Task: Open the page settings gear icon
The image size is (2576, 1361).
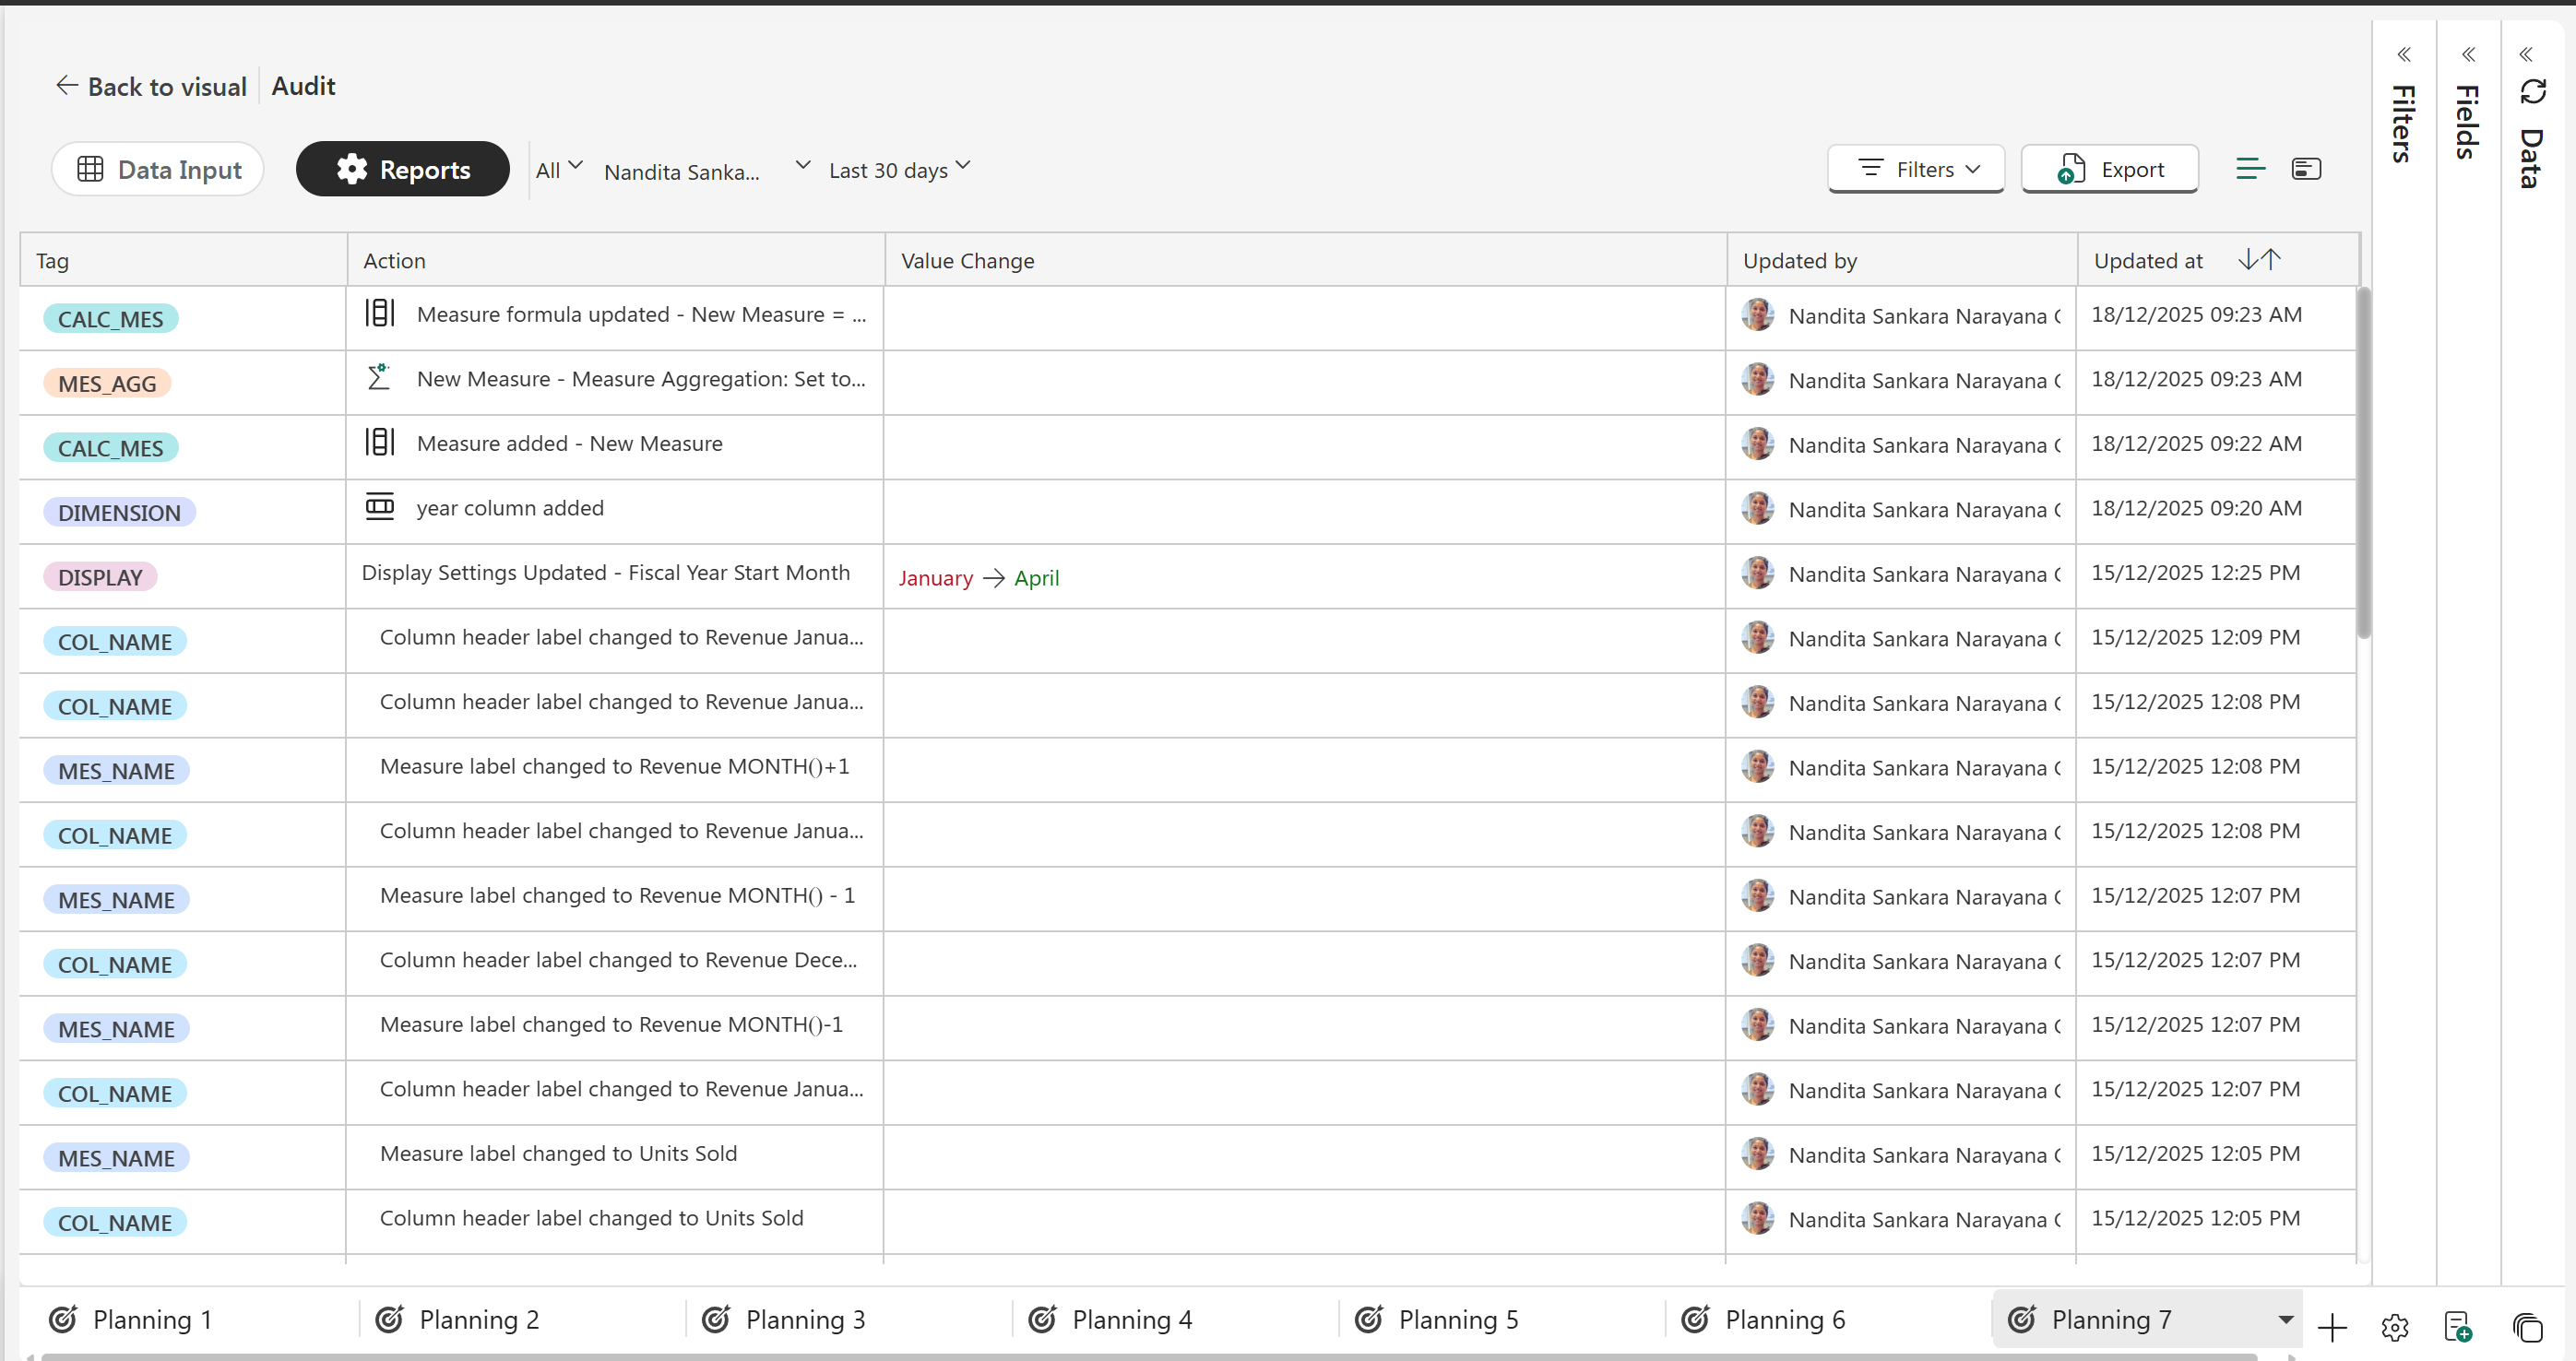Action: tap(2394, 1327)
